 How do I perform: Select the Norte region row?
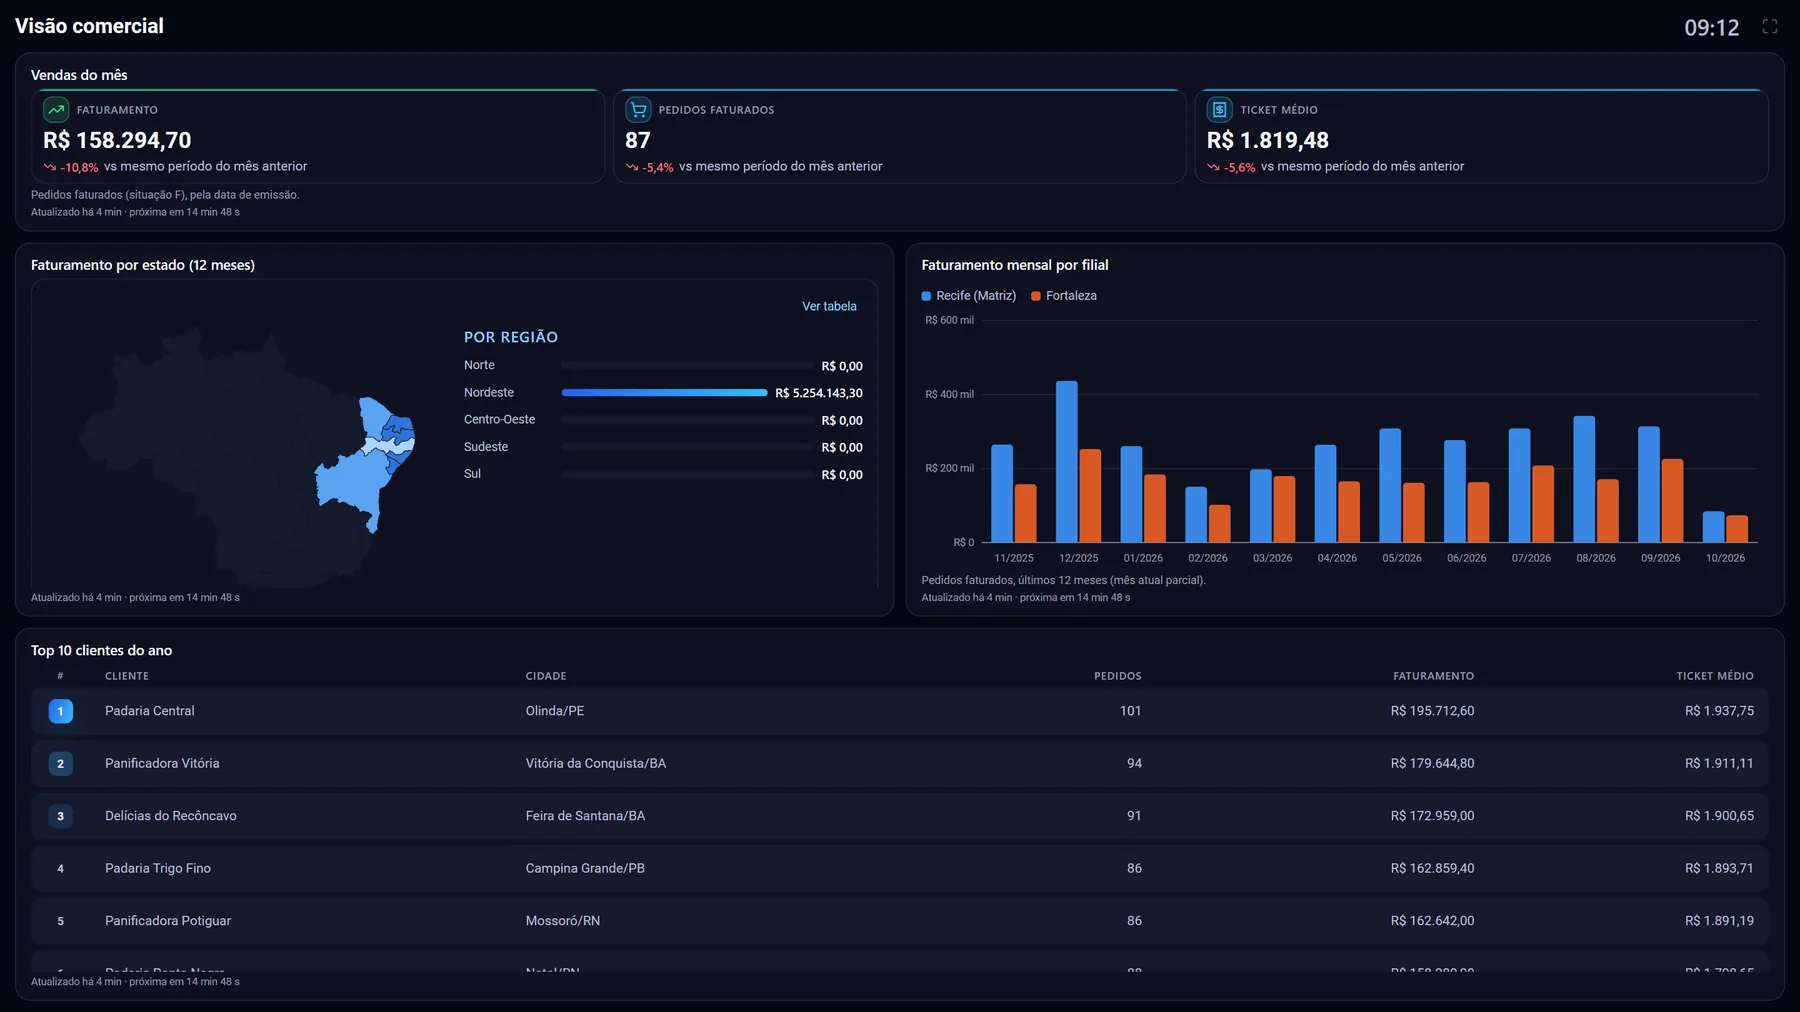(x=663, y=366)
